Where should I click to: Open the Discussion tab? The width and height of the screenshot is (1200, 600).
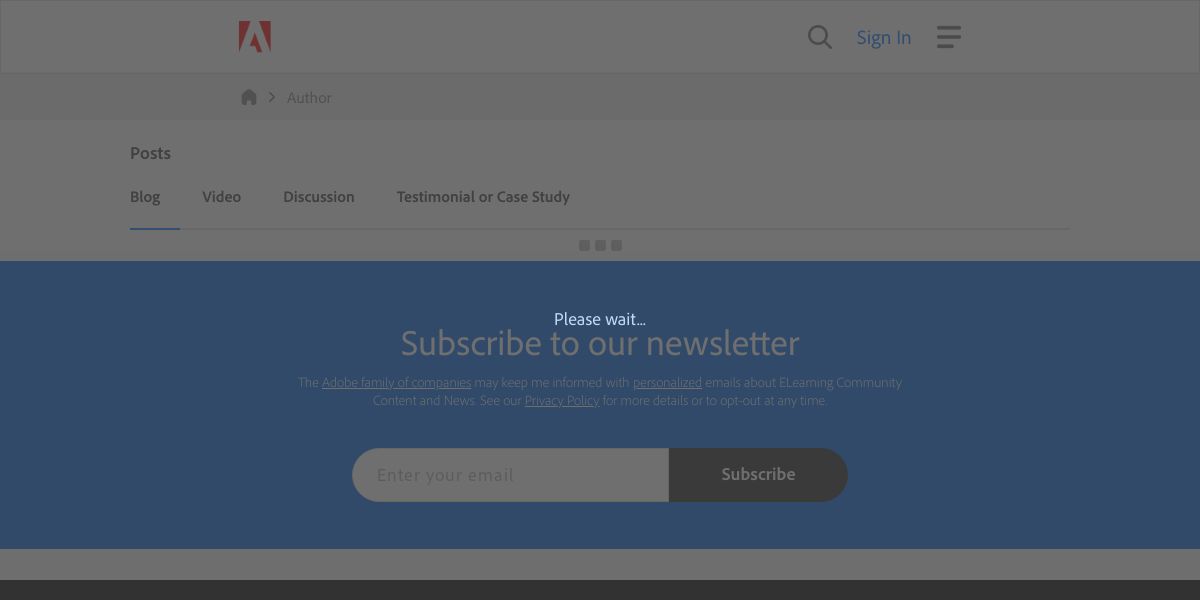click(319, 197)
